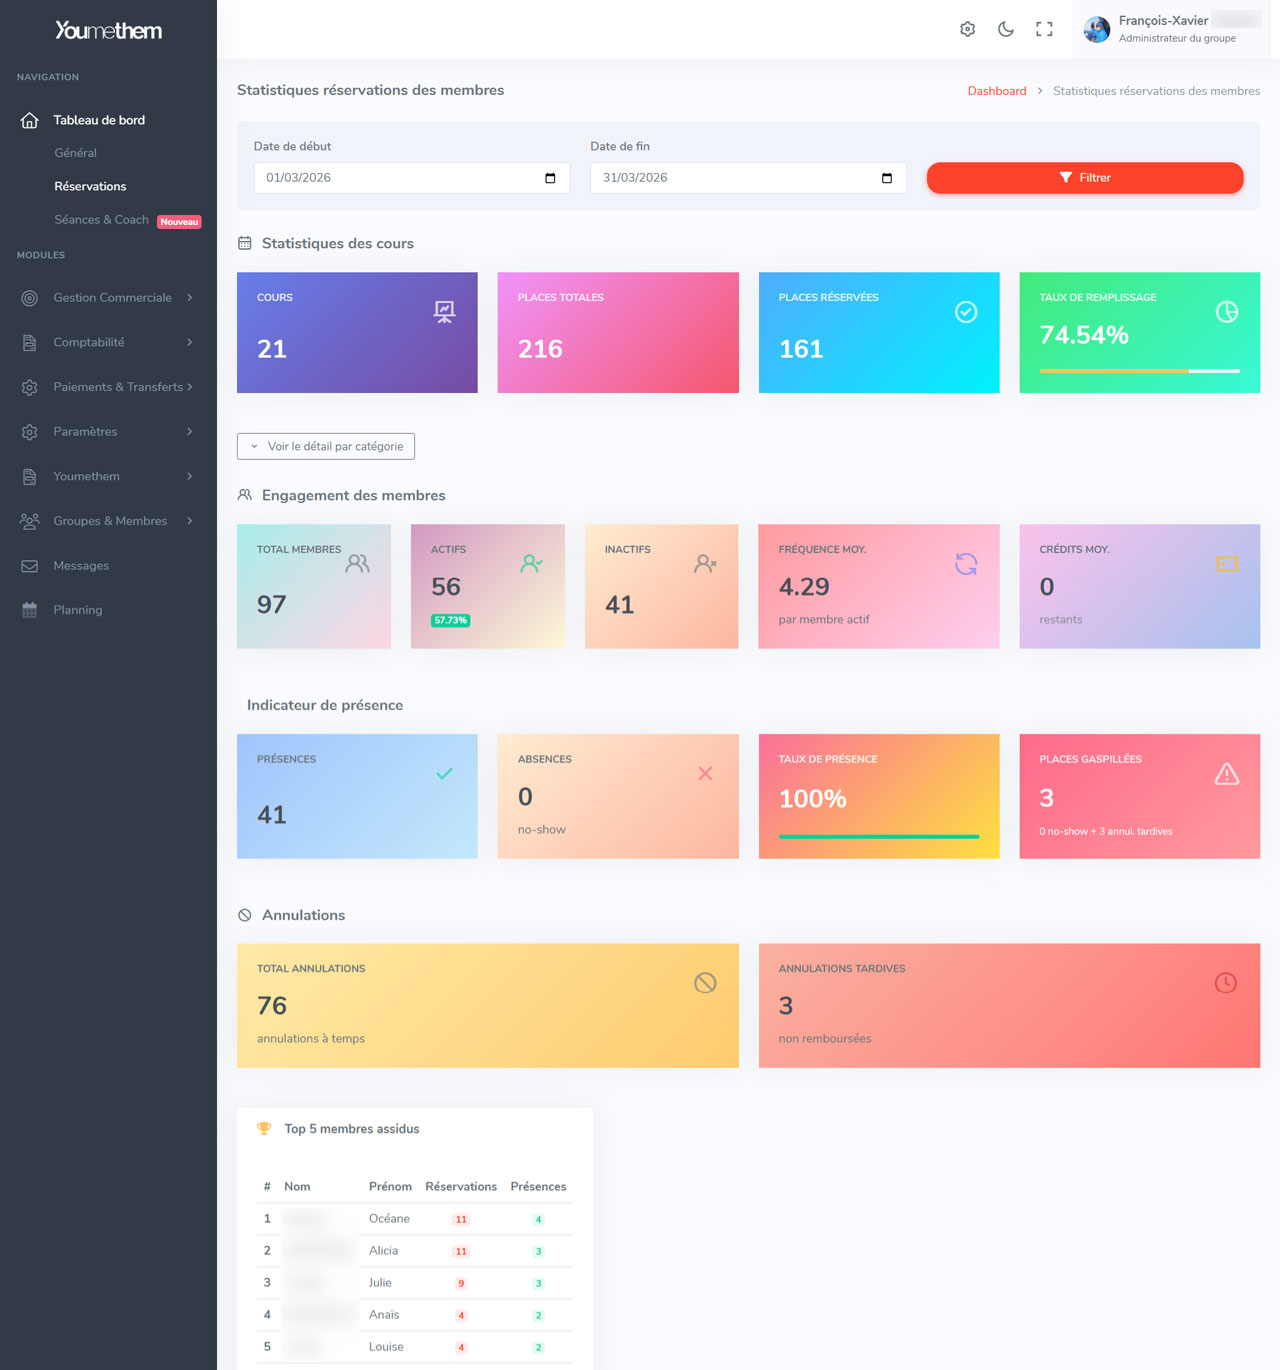Screen dimensions: 1280x1370
Task: Click the Date de début input field
Action: click(x=400, y=178)
